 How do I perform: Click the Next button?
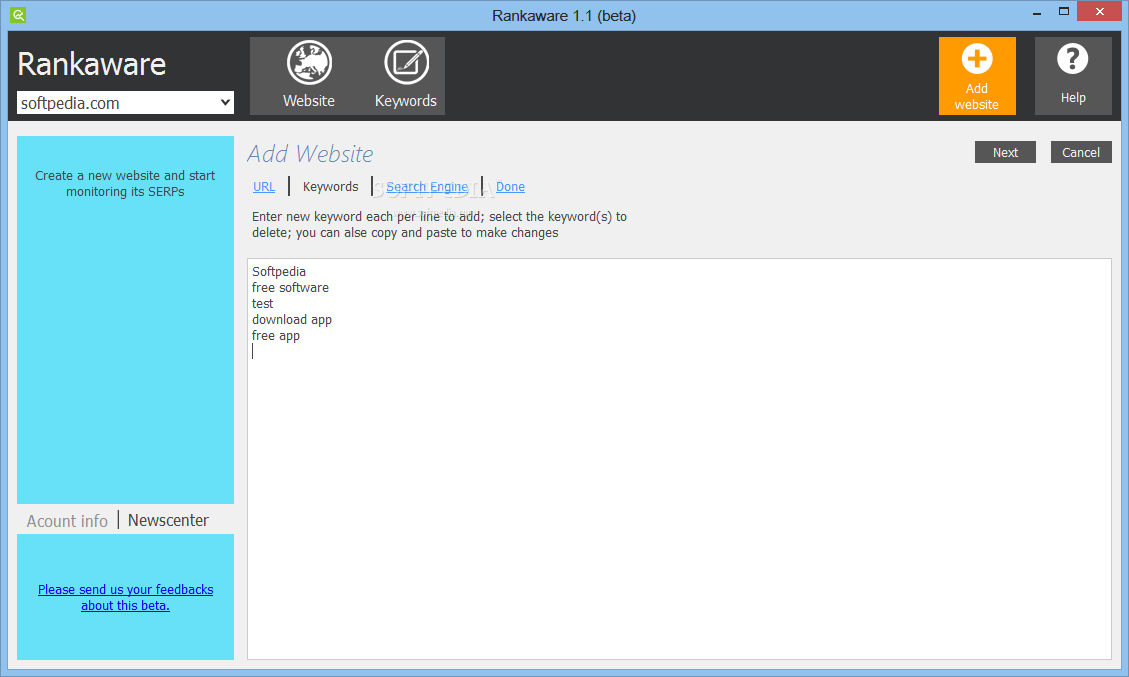(x=1005, y=152)
